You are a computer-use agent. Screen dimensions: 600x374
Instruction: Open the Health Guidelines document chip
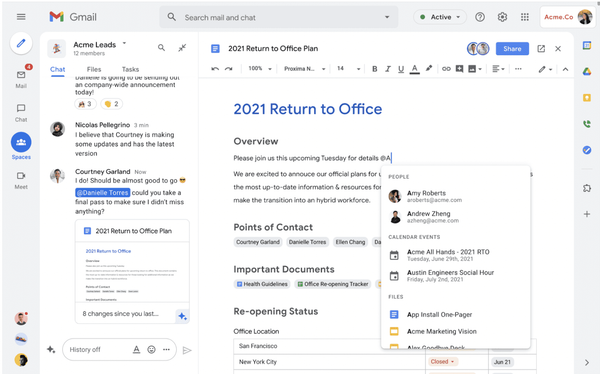262,284
